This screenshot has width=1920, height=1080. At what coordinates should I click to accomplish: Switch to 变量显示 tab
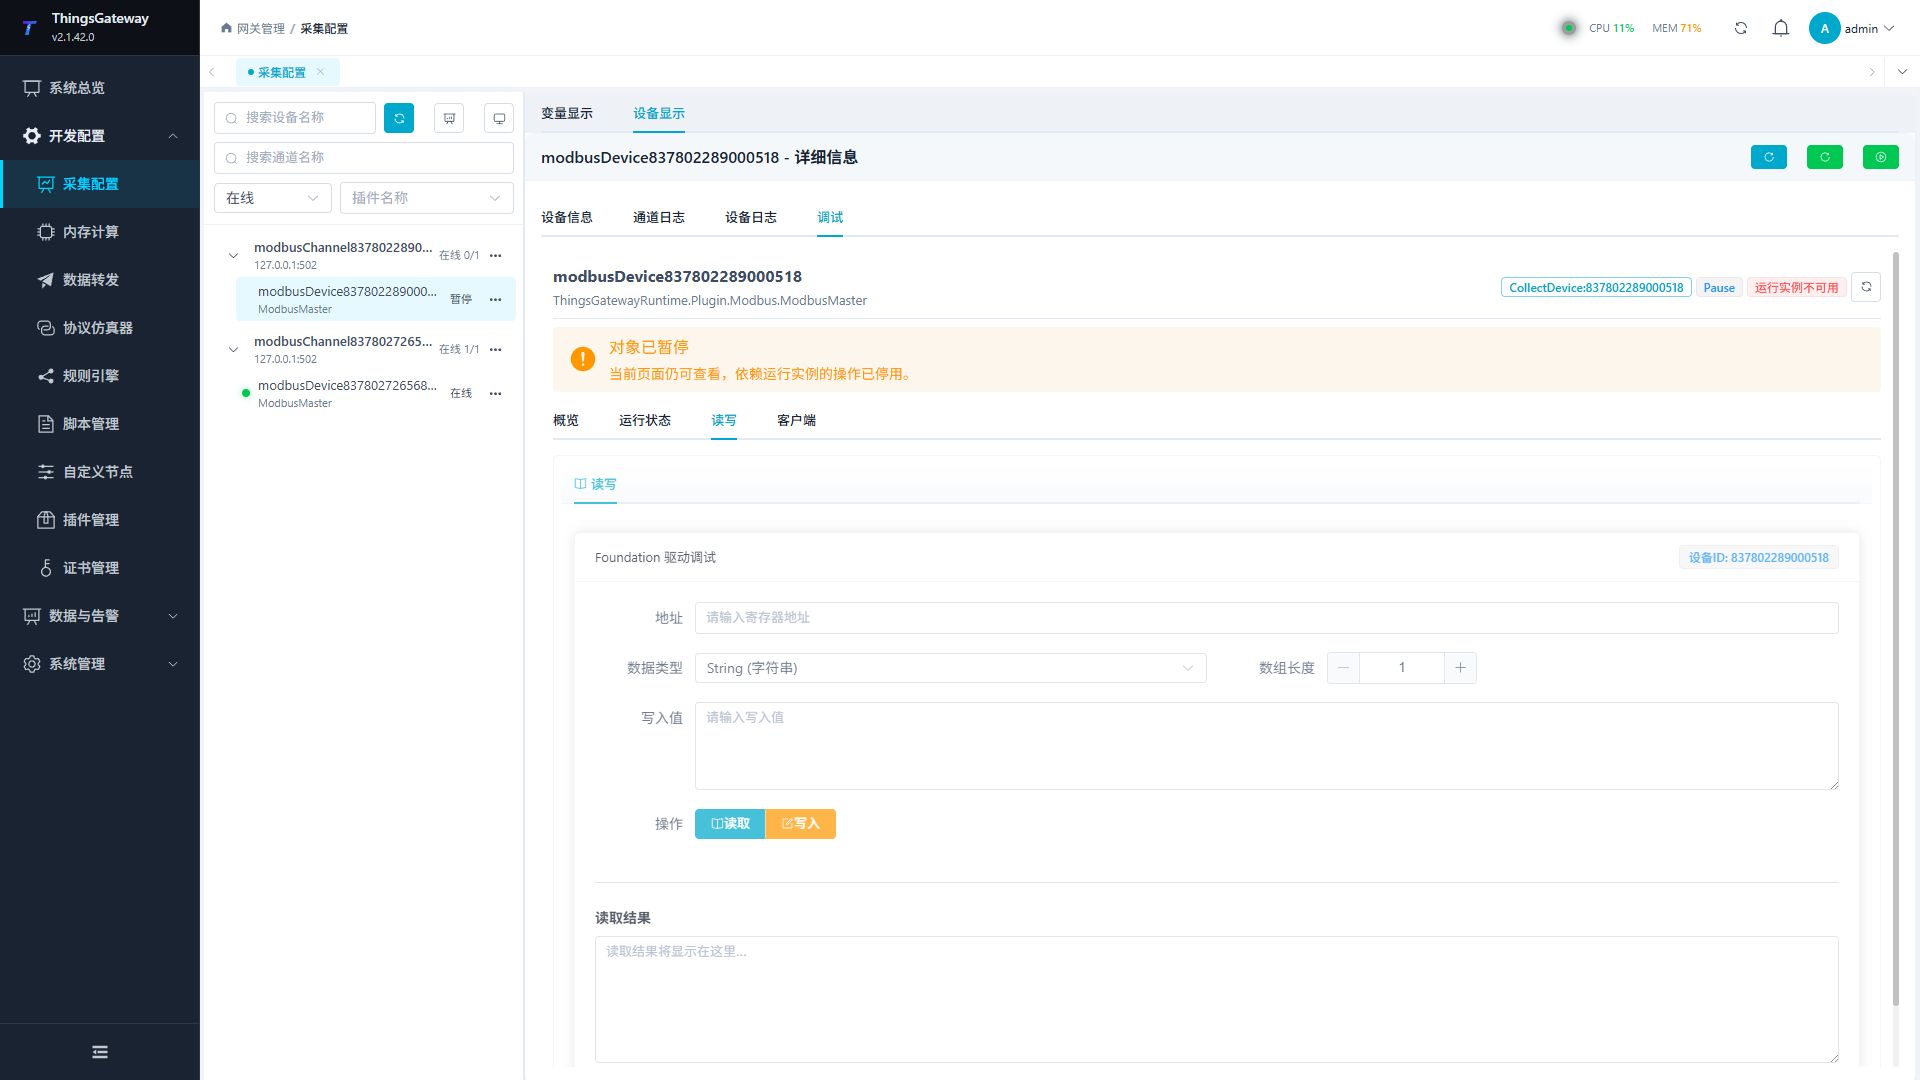[x=567, y=114]
